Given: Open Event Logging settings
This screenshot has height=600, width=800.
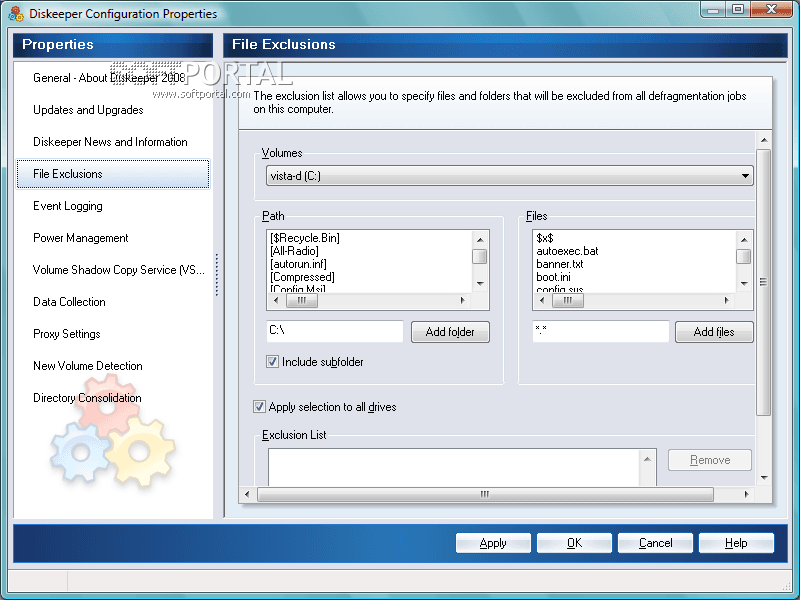Looking at the screenshot, I should [67, 206].
